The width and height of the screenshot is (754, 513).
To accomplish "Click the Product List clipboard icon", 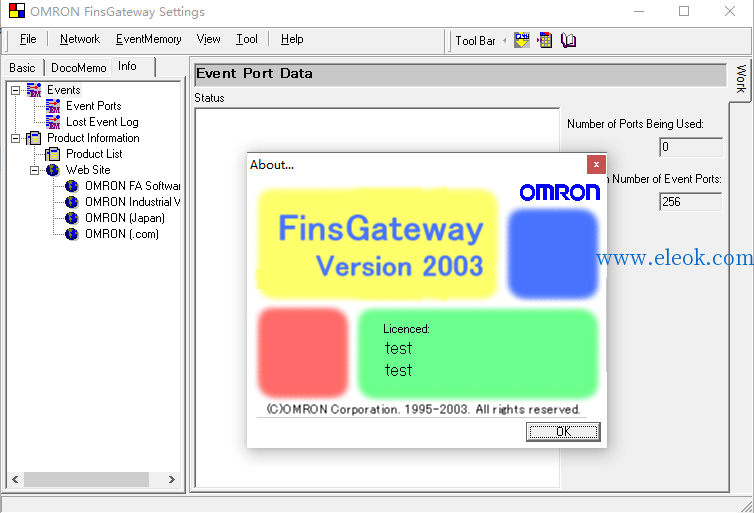I will 52,154.
